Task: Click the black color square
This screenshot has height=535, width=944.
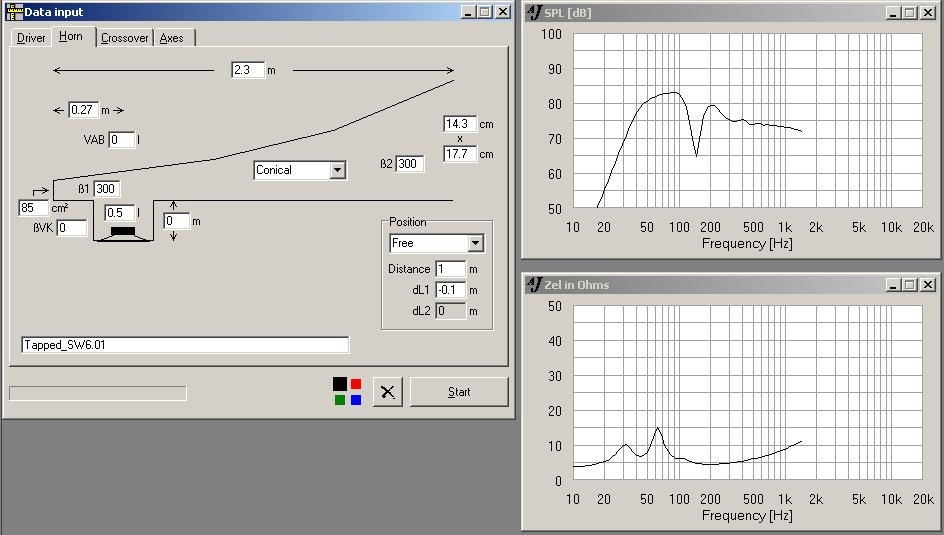Action: pyautogui.click(x=340, y=384)
